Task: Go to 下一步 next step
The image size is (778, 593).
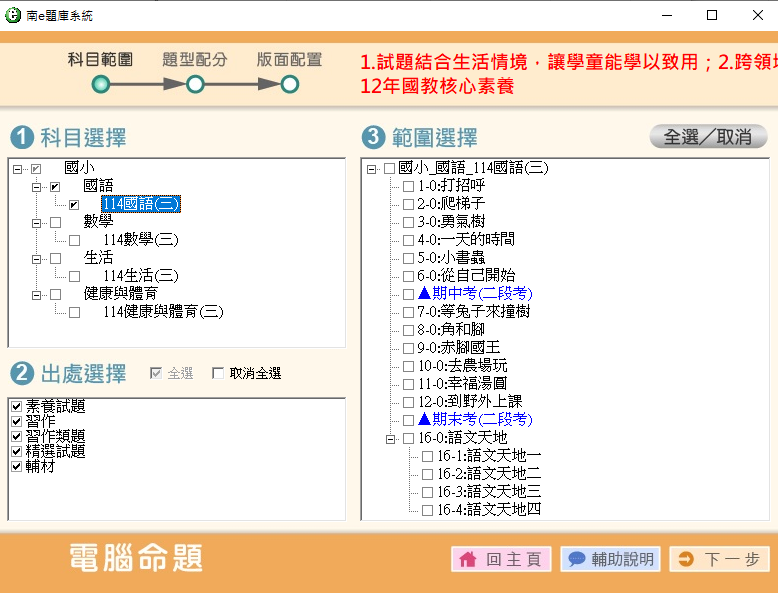Action: tap(720, 559)
